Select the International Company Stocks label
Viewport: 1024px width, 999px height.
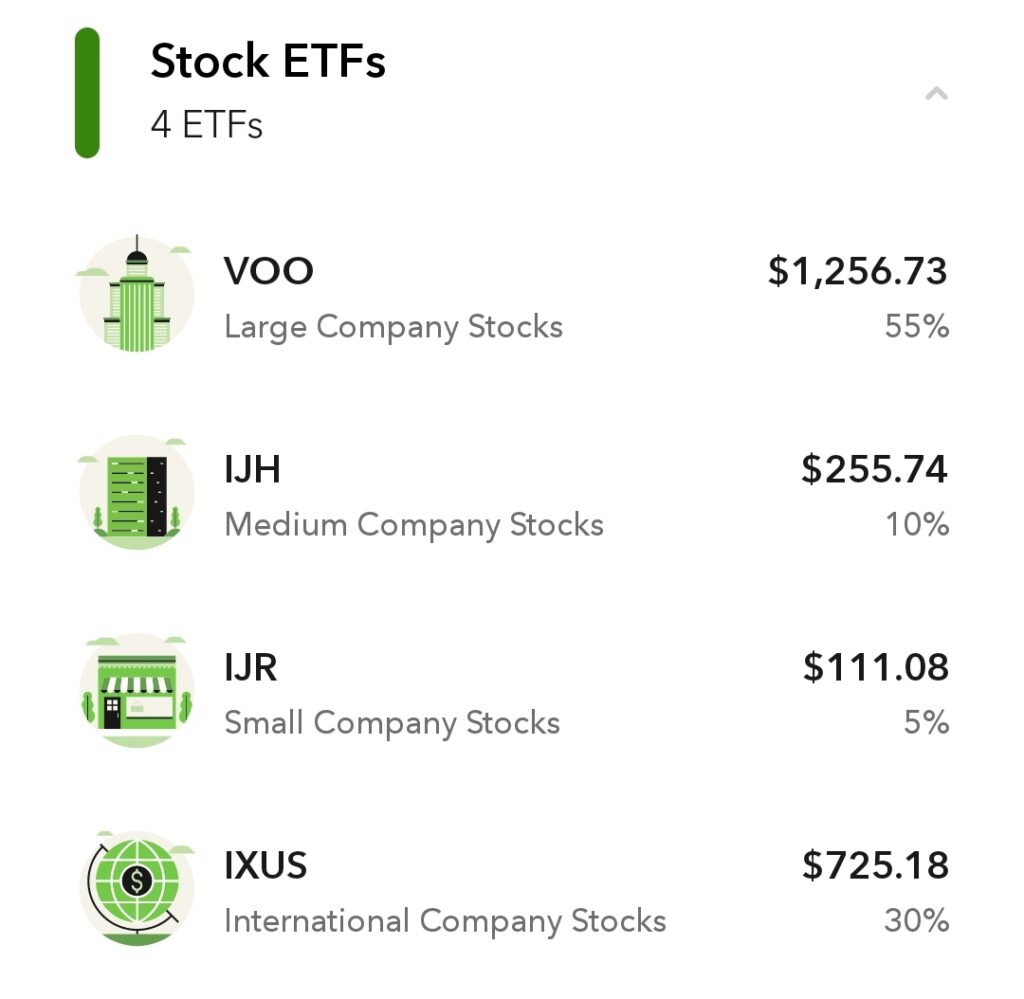[445, 921]
